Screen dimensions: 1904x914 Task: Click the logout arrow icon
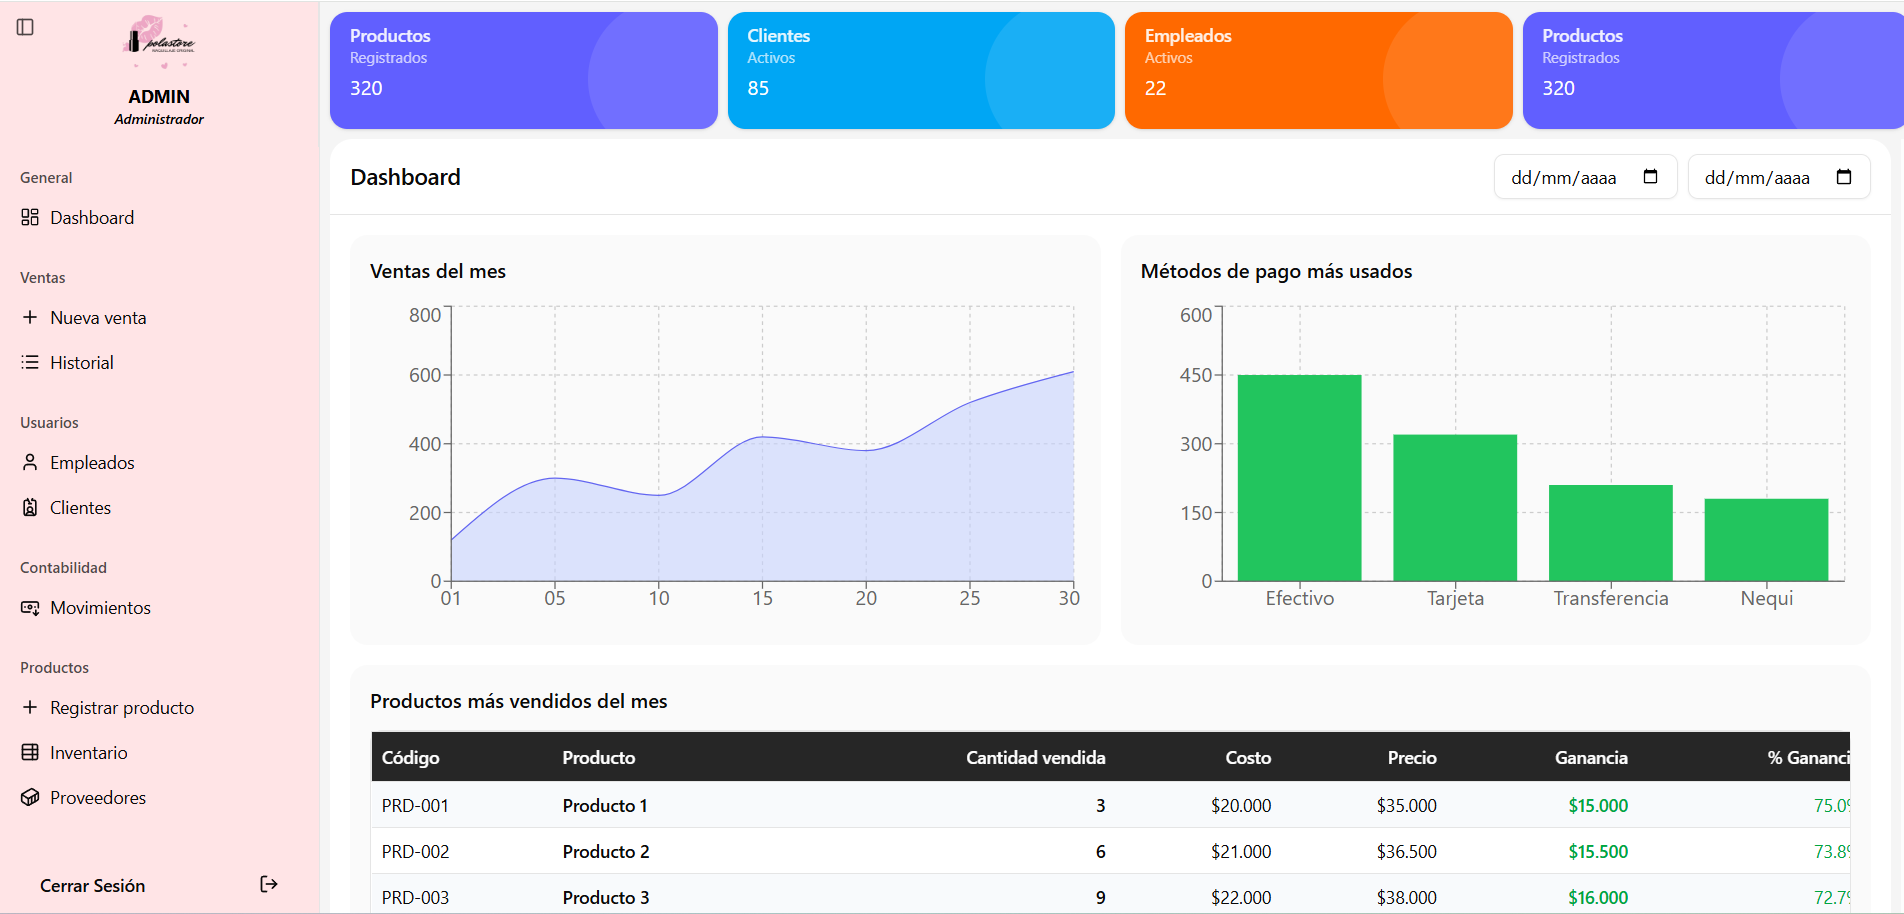pos(269,884)
